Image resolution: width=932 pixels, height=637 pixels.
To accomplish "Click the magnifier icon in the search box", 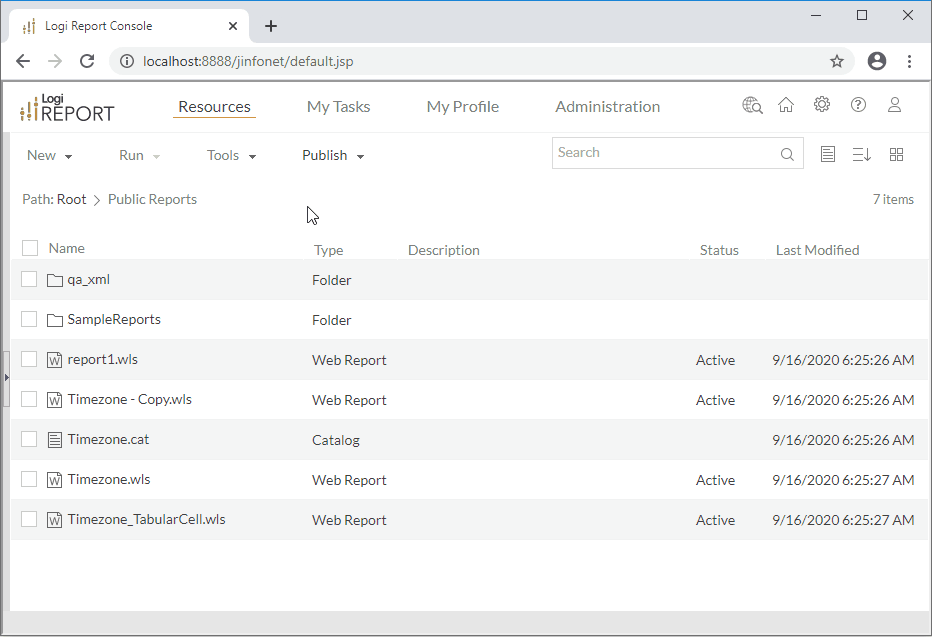I will [788, 154].
